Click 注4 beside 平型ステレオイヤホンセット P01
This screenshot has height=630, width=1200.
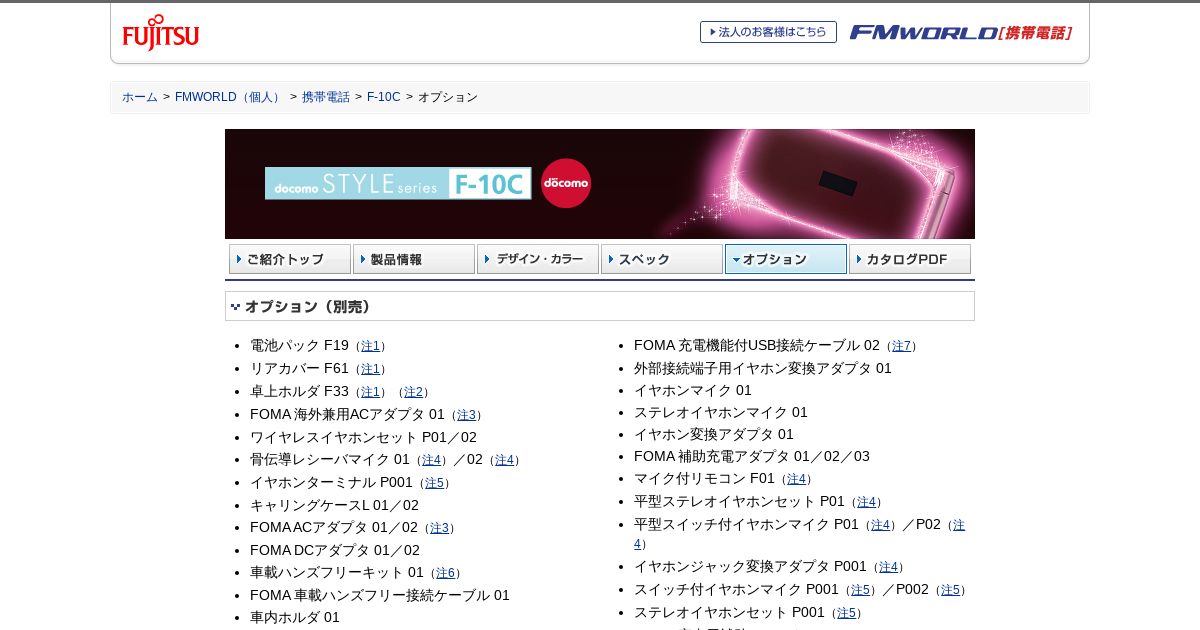pyautogui.click(x=866, y=502)
